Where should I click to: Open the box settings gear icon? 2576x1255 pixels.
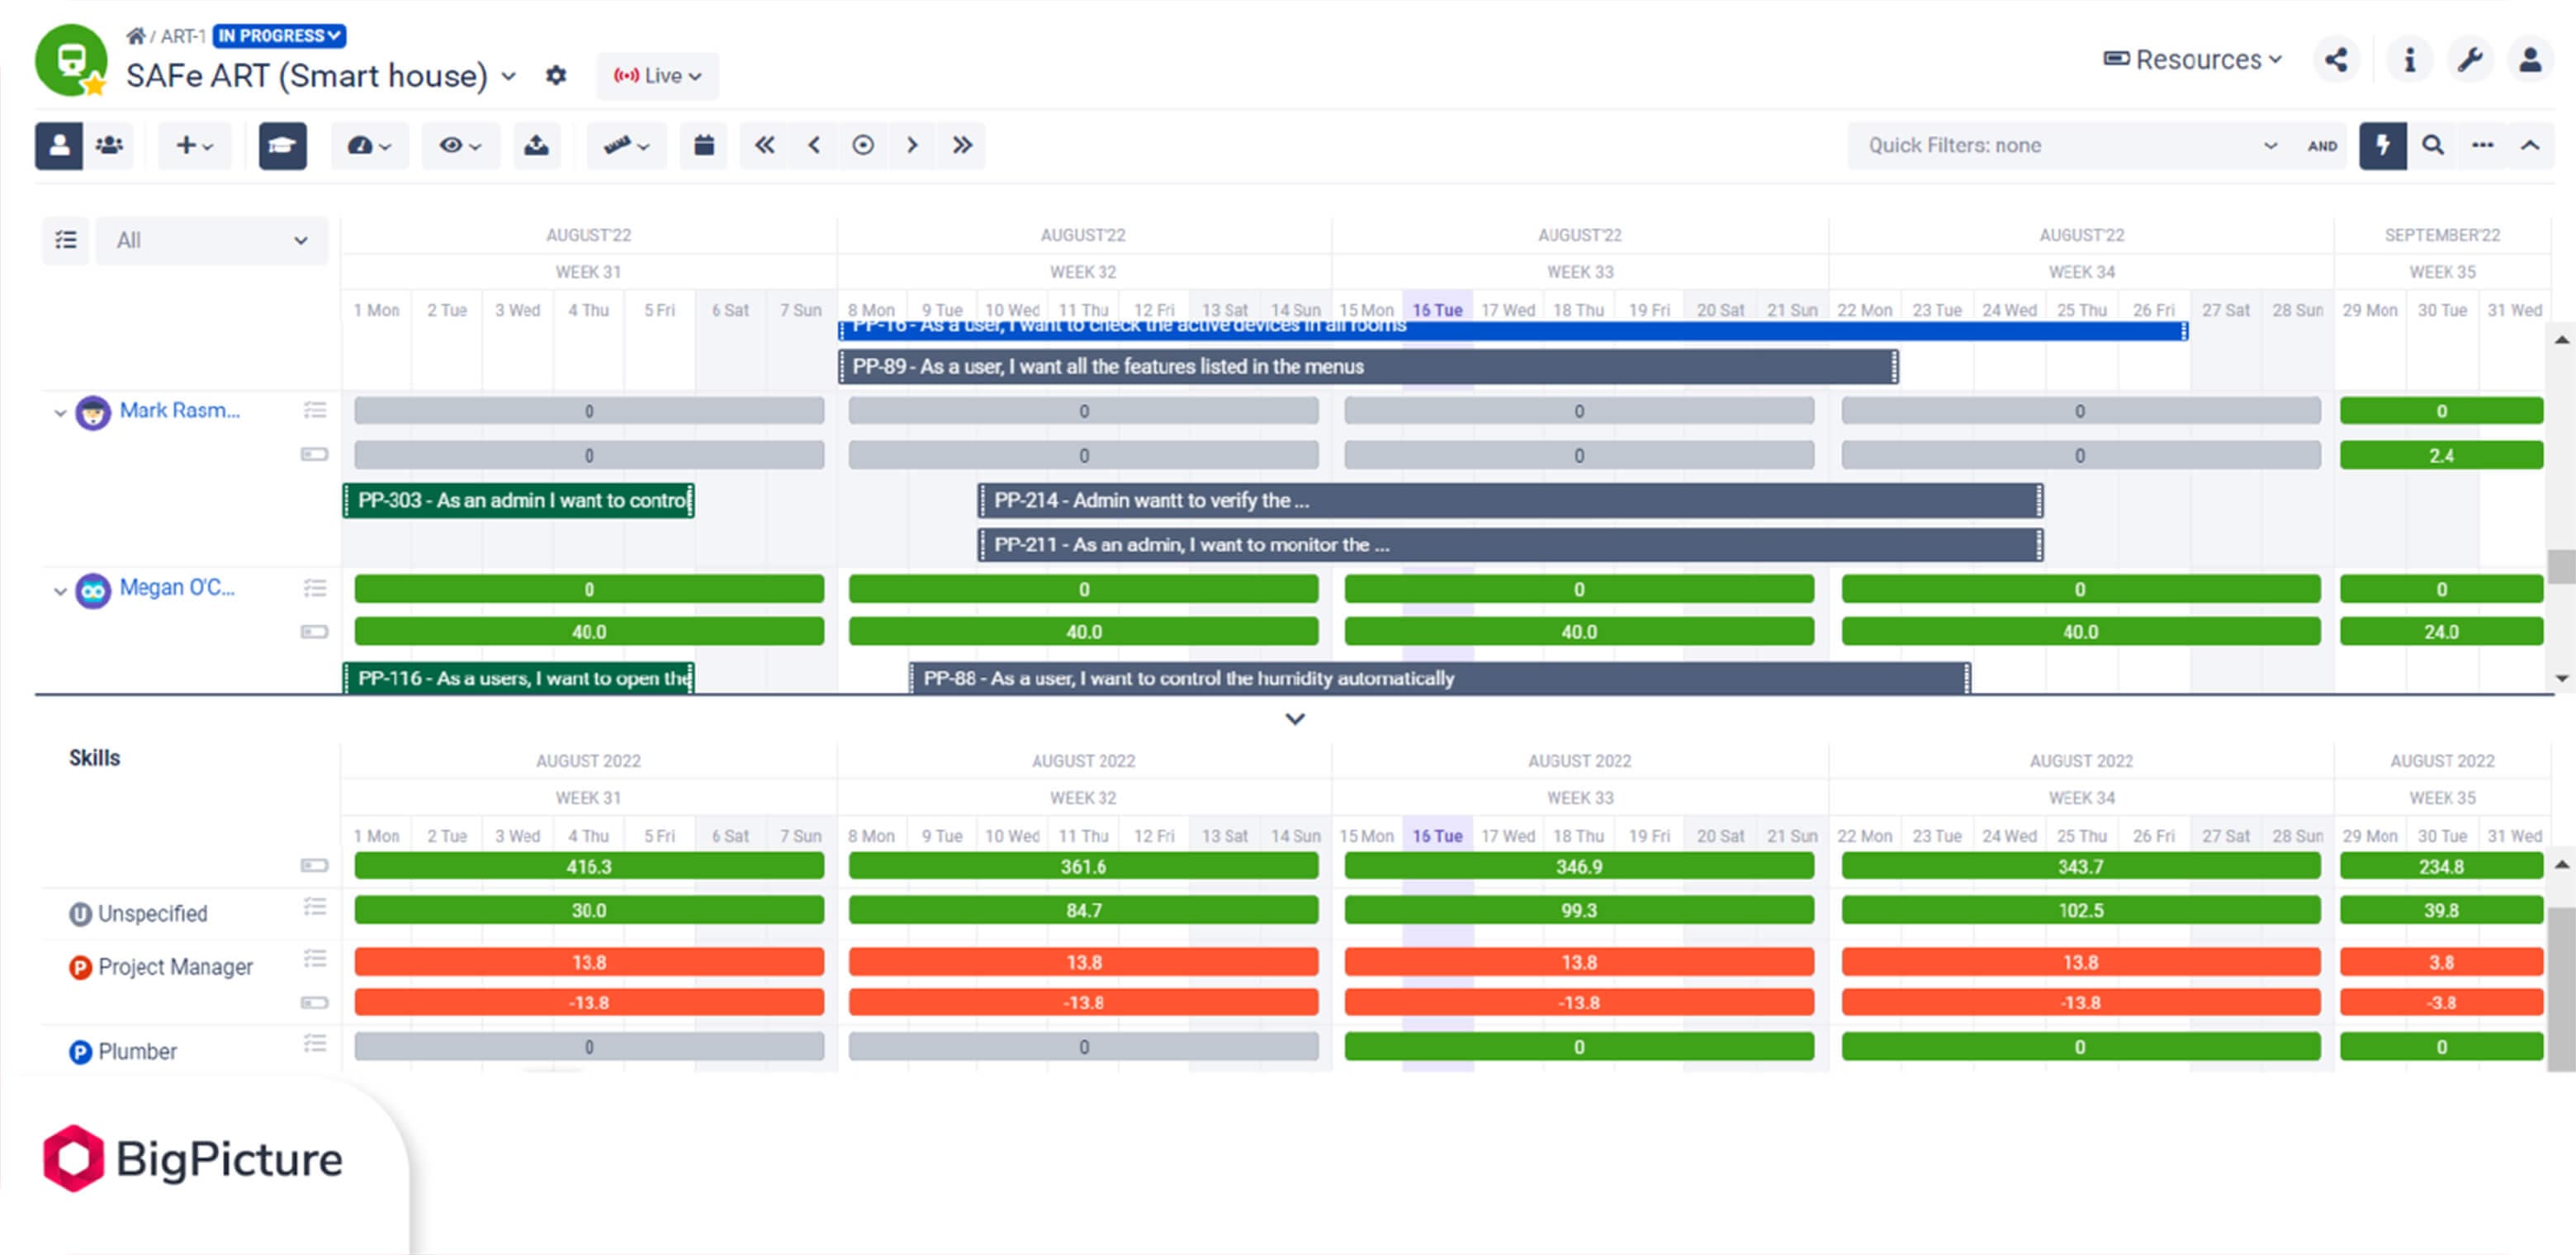pyautogui.click(x=556, y=76)
